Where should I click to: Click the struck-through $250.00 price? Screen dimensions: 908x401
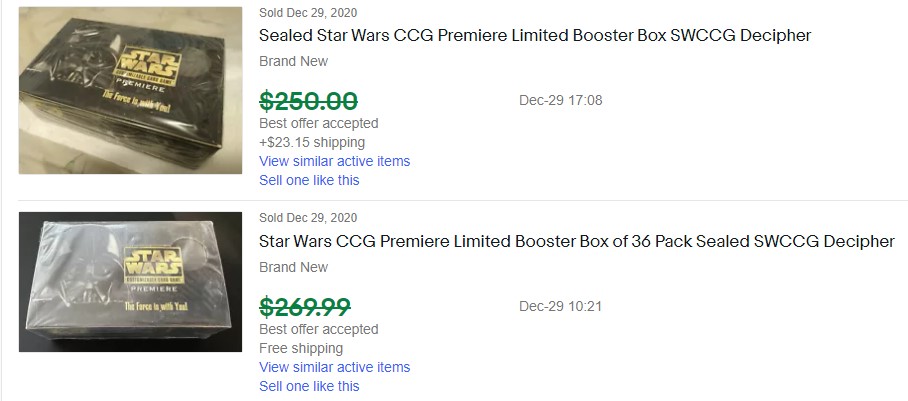308,100
